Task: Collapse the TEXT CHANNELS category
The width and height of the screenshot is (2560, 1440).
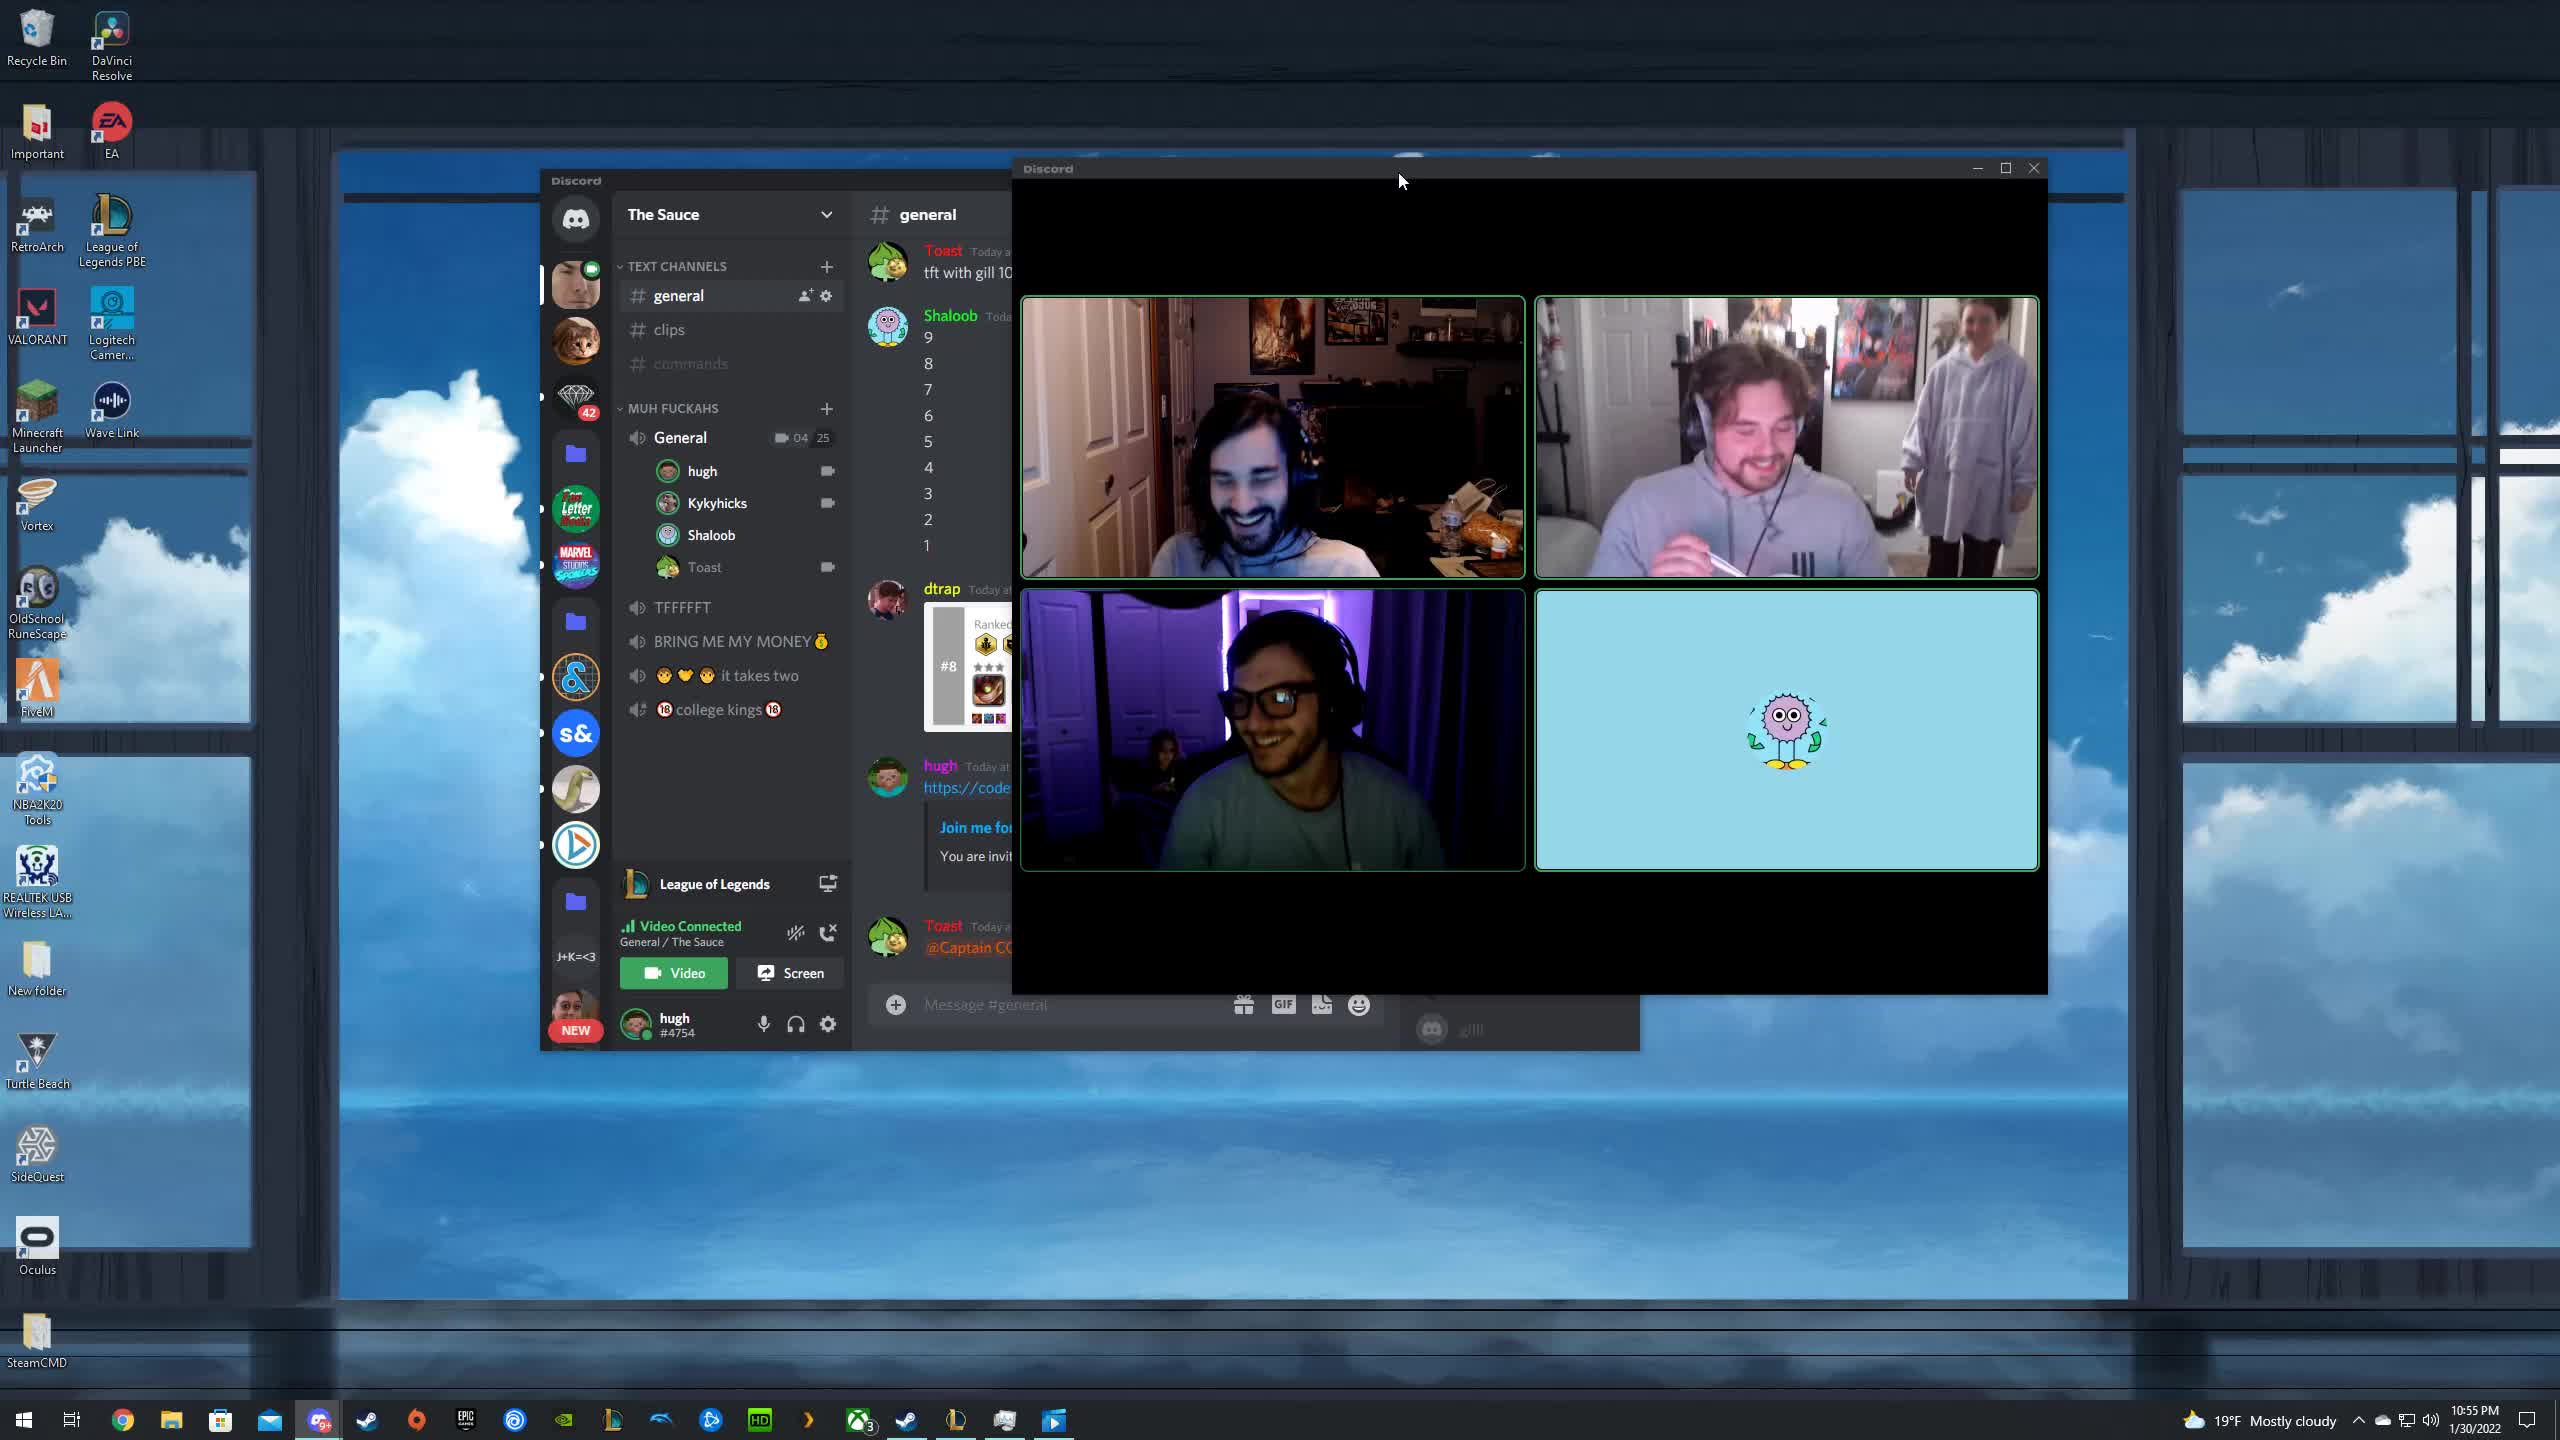Action: (676, 266)
